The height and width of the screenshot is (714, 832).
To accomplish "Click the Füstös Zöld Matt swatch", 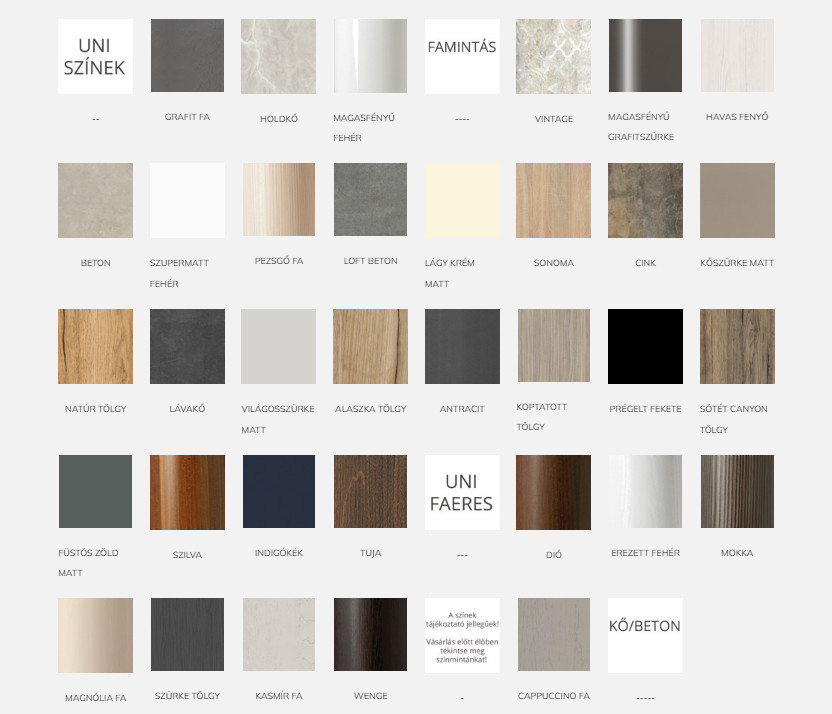I will (95, 491).
